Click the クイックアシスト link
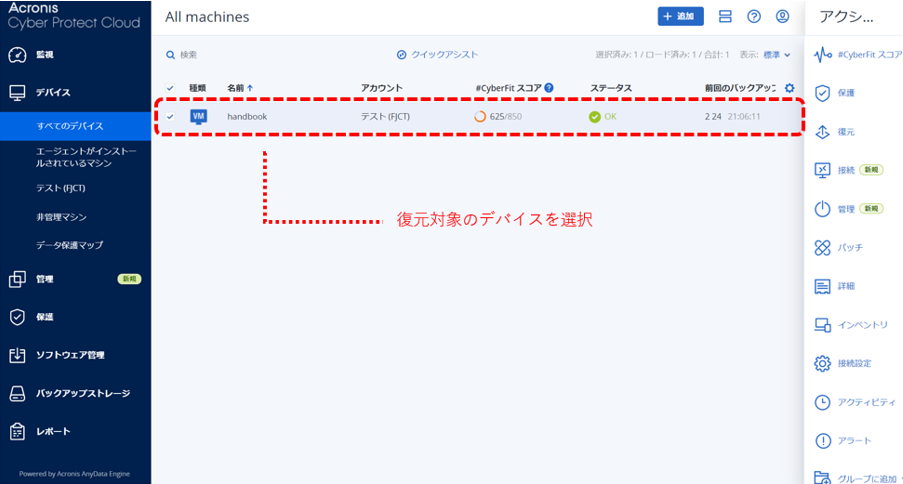Image resolution: width=903 pixels, height=484 pixels. pyautogui.click(x=437, y=55)
